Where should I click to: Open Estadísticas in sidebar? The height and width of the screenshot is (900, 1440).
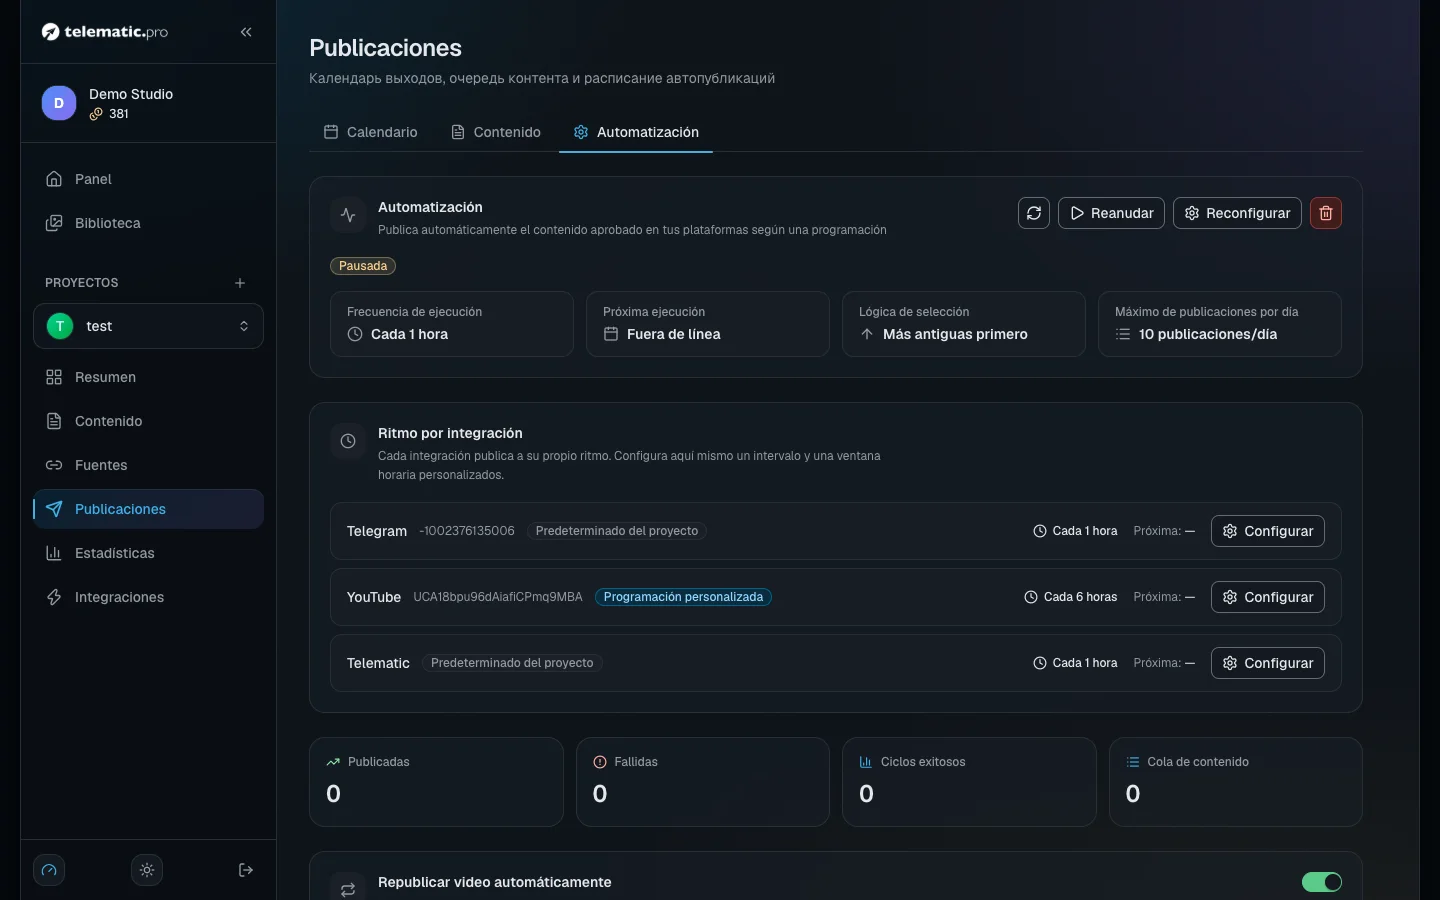pos(148,553)
